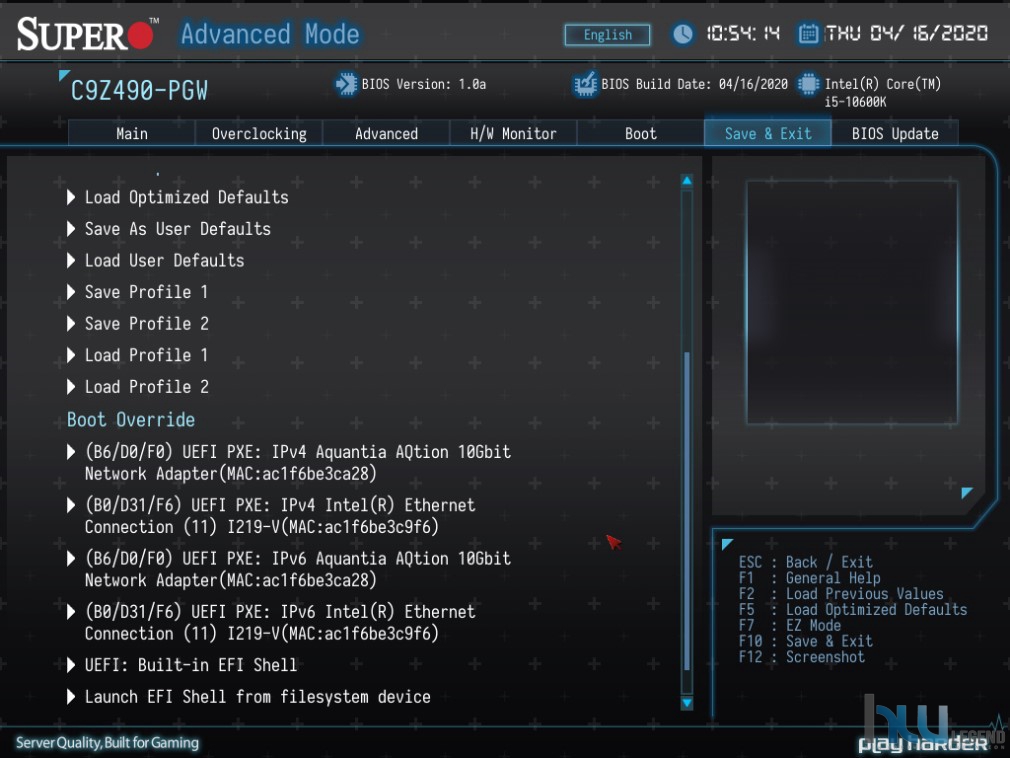
Task: Choose Save Profile 1
Action: click(147, 292)
